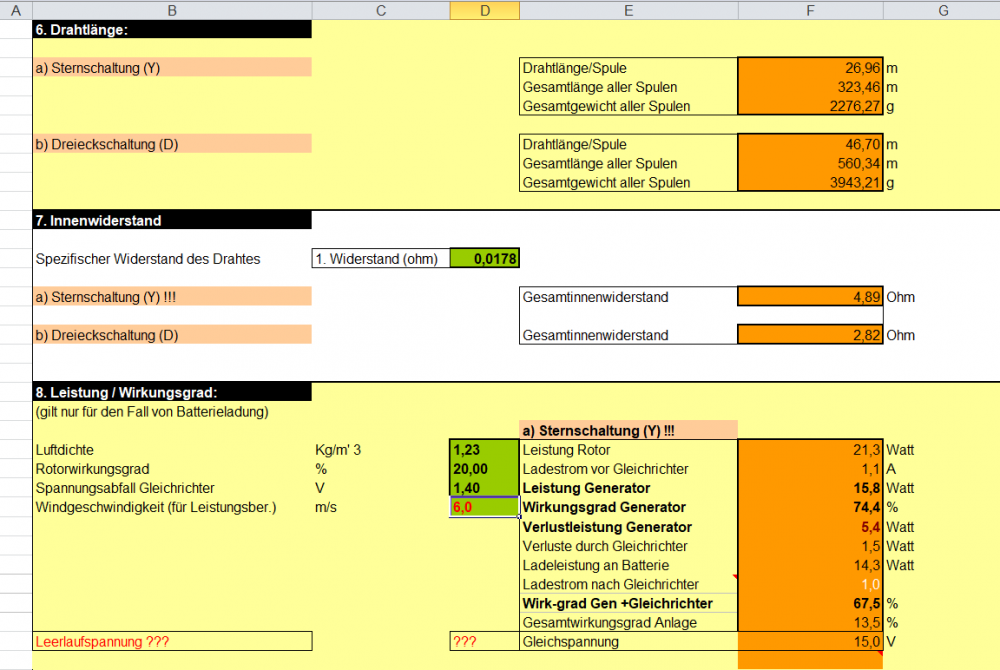Click the wire resistance value 0,0178

coord(485,259)
